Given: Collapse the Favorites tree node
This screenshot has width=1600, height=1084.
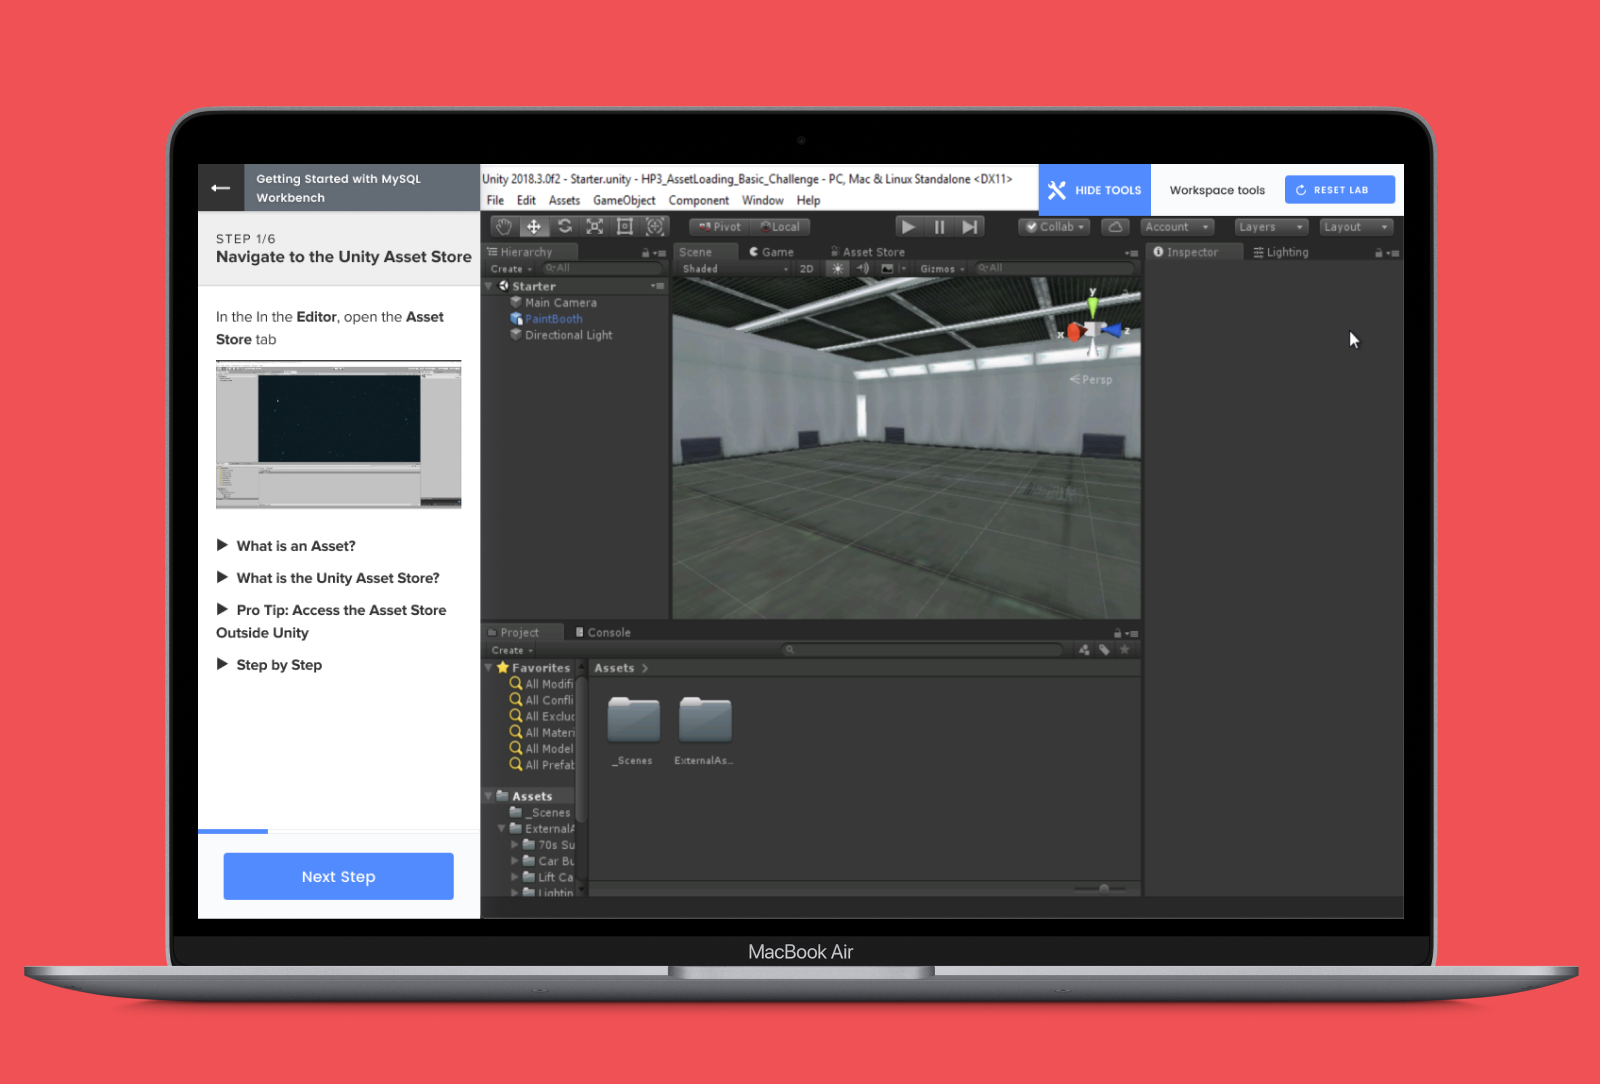Looking at the screenshot, I should (x=489, y=668).
